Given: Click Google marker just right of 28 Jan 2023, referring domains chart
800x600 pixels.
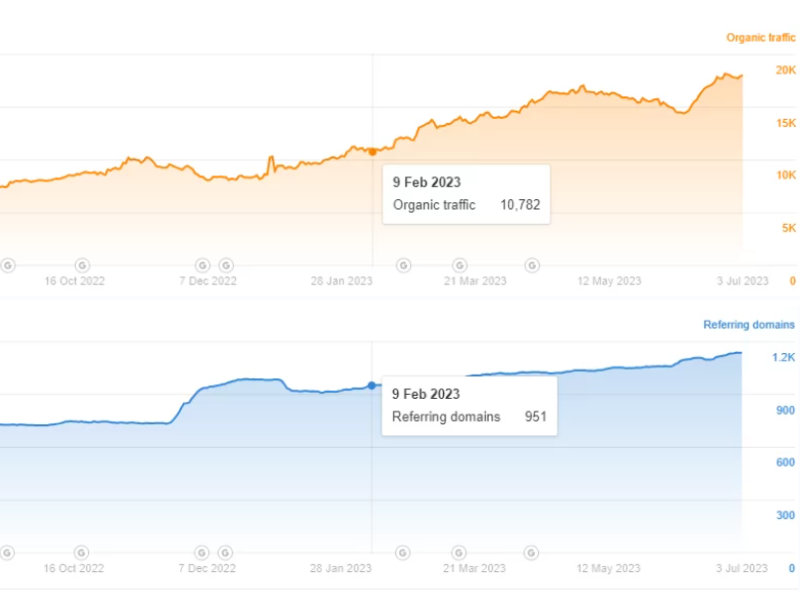Looking at the screenshot, I should point(403,552).
